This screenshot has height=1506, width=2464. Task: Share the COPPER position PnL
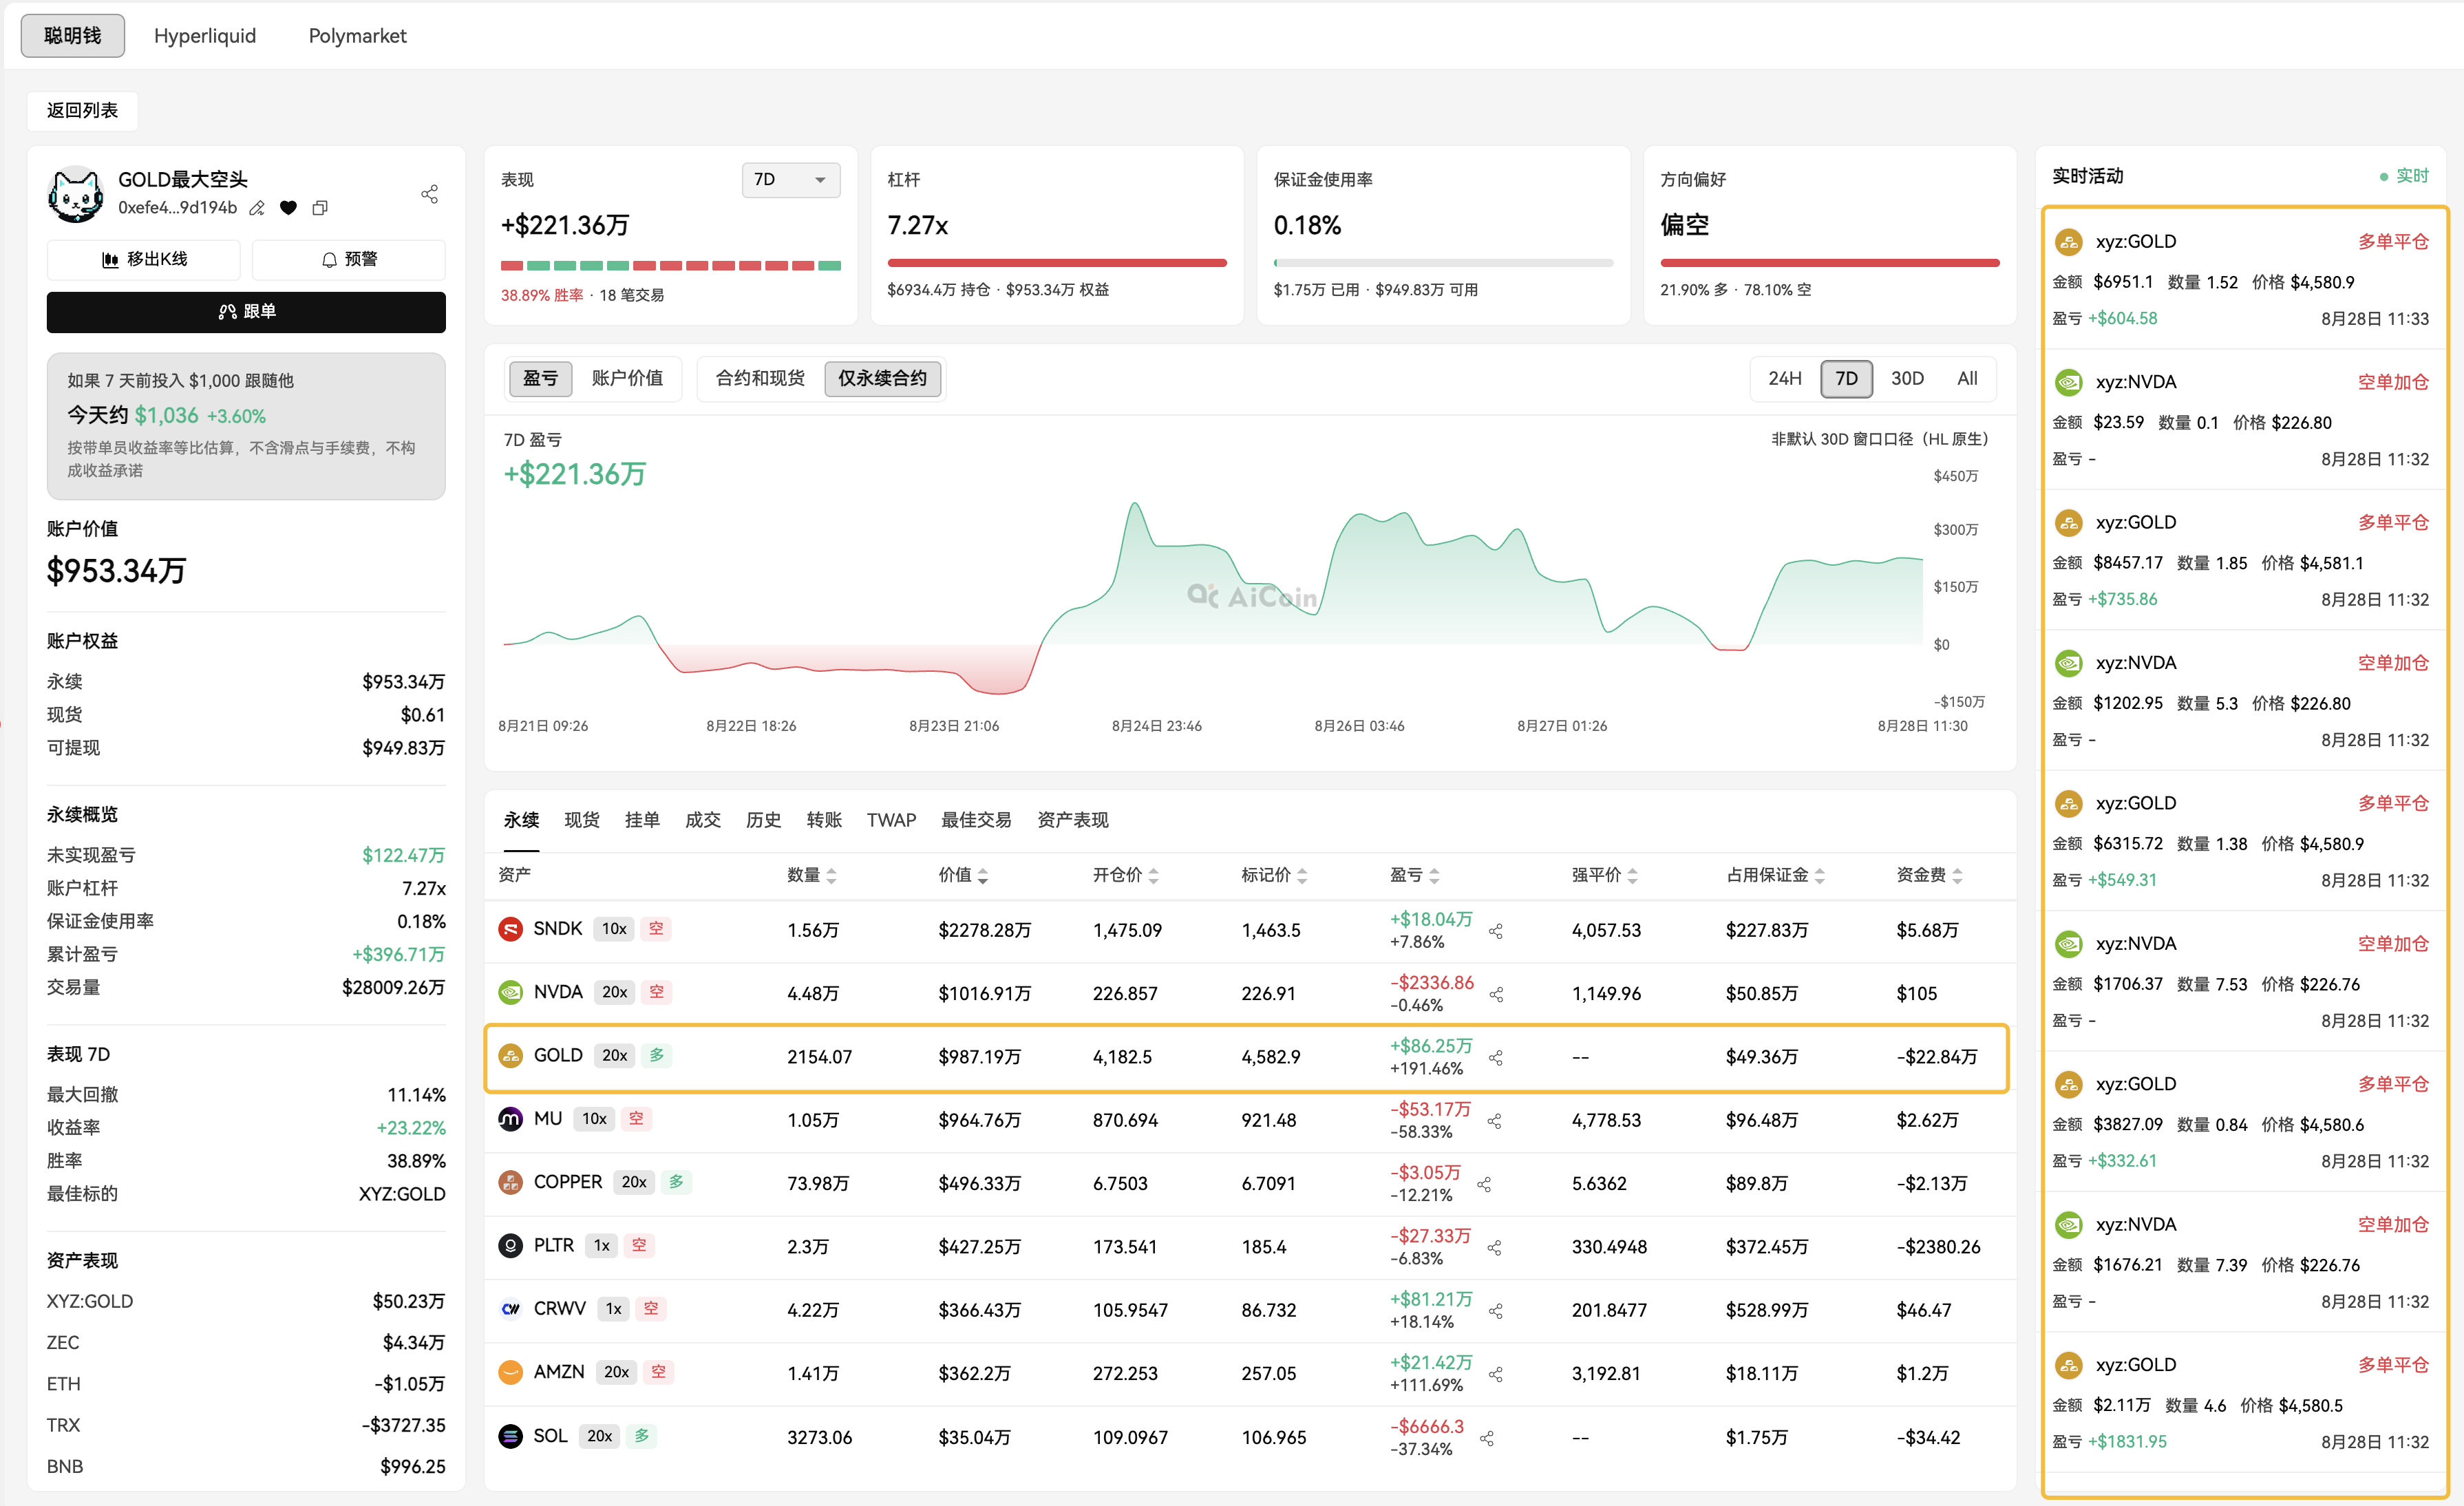1485,1184
